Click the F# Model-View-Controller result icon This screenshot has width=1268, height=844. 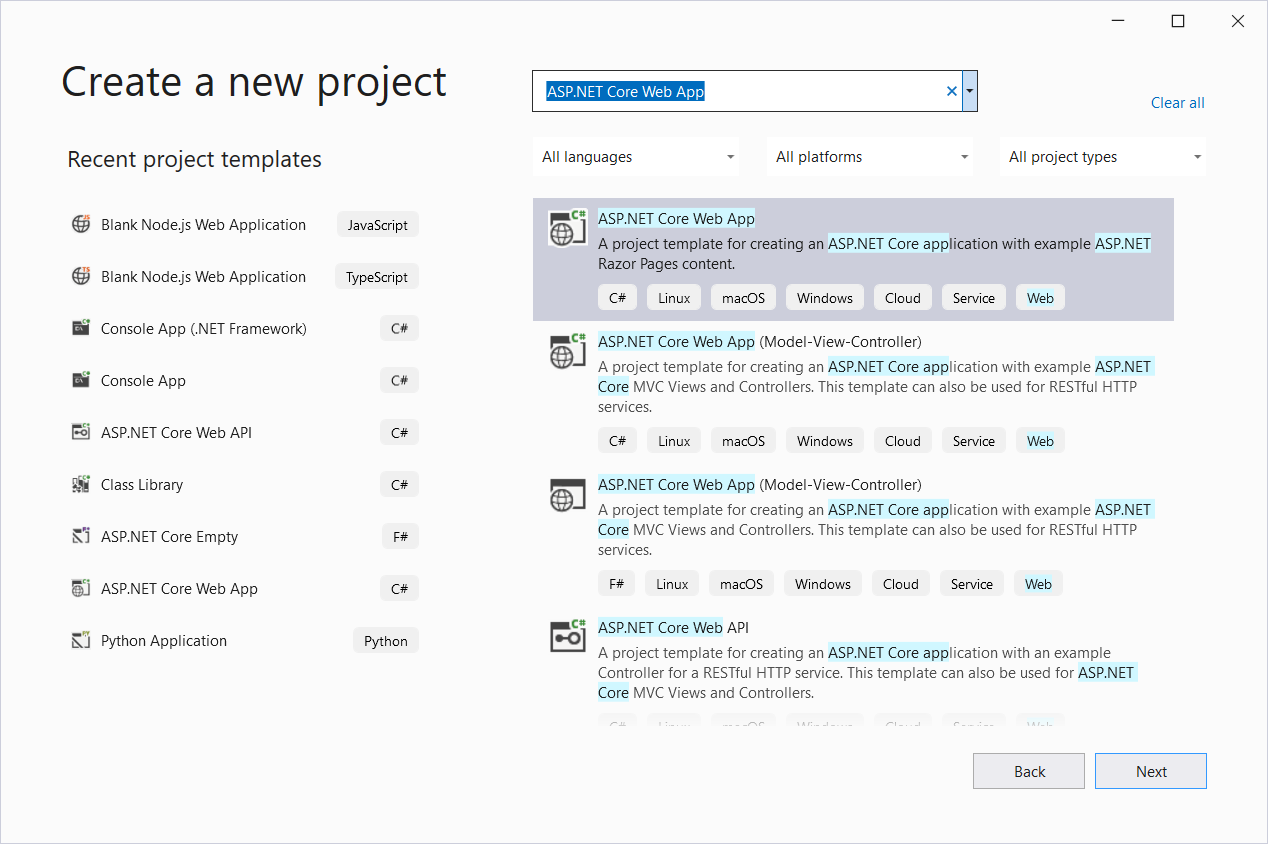pos(567,494)
